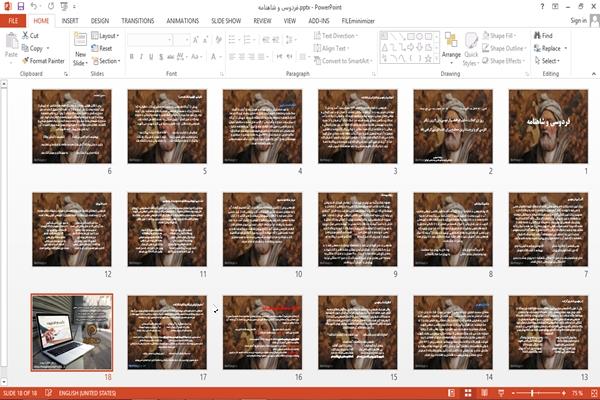Switch to Reading view icon
Viewport: 600px width, 400px height.
[484, 393]
